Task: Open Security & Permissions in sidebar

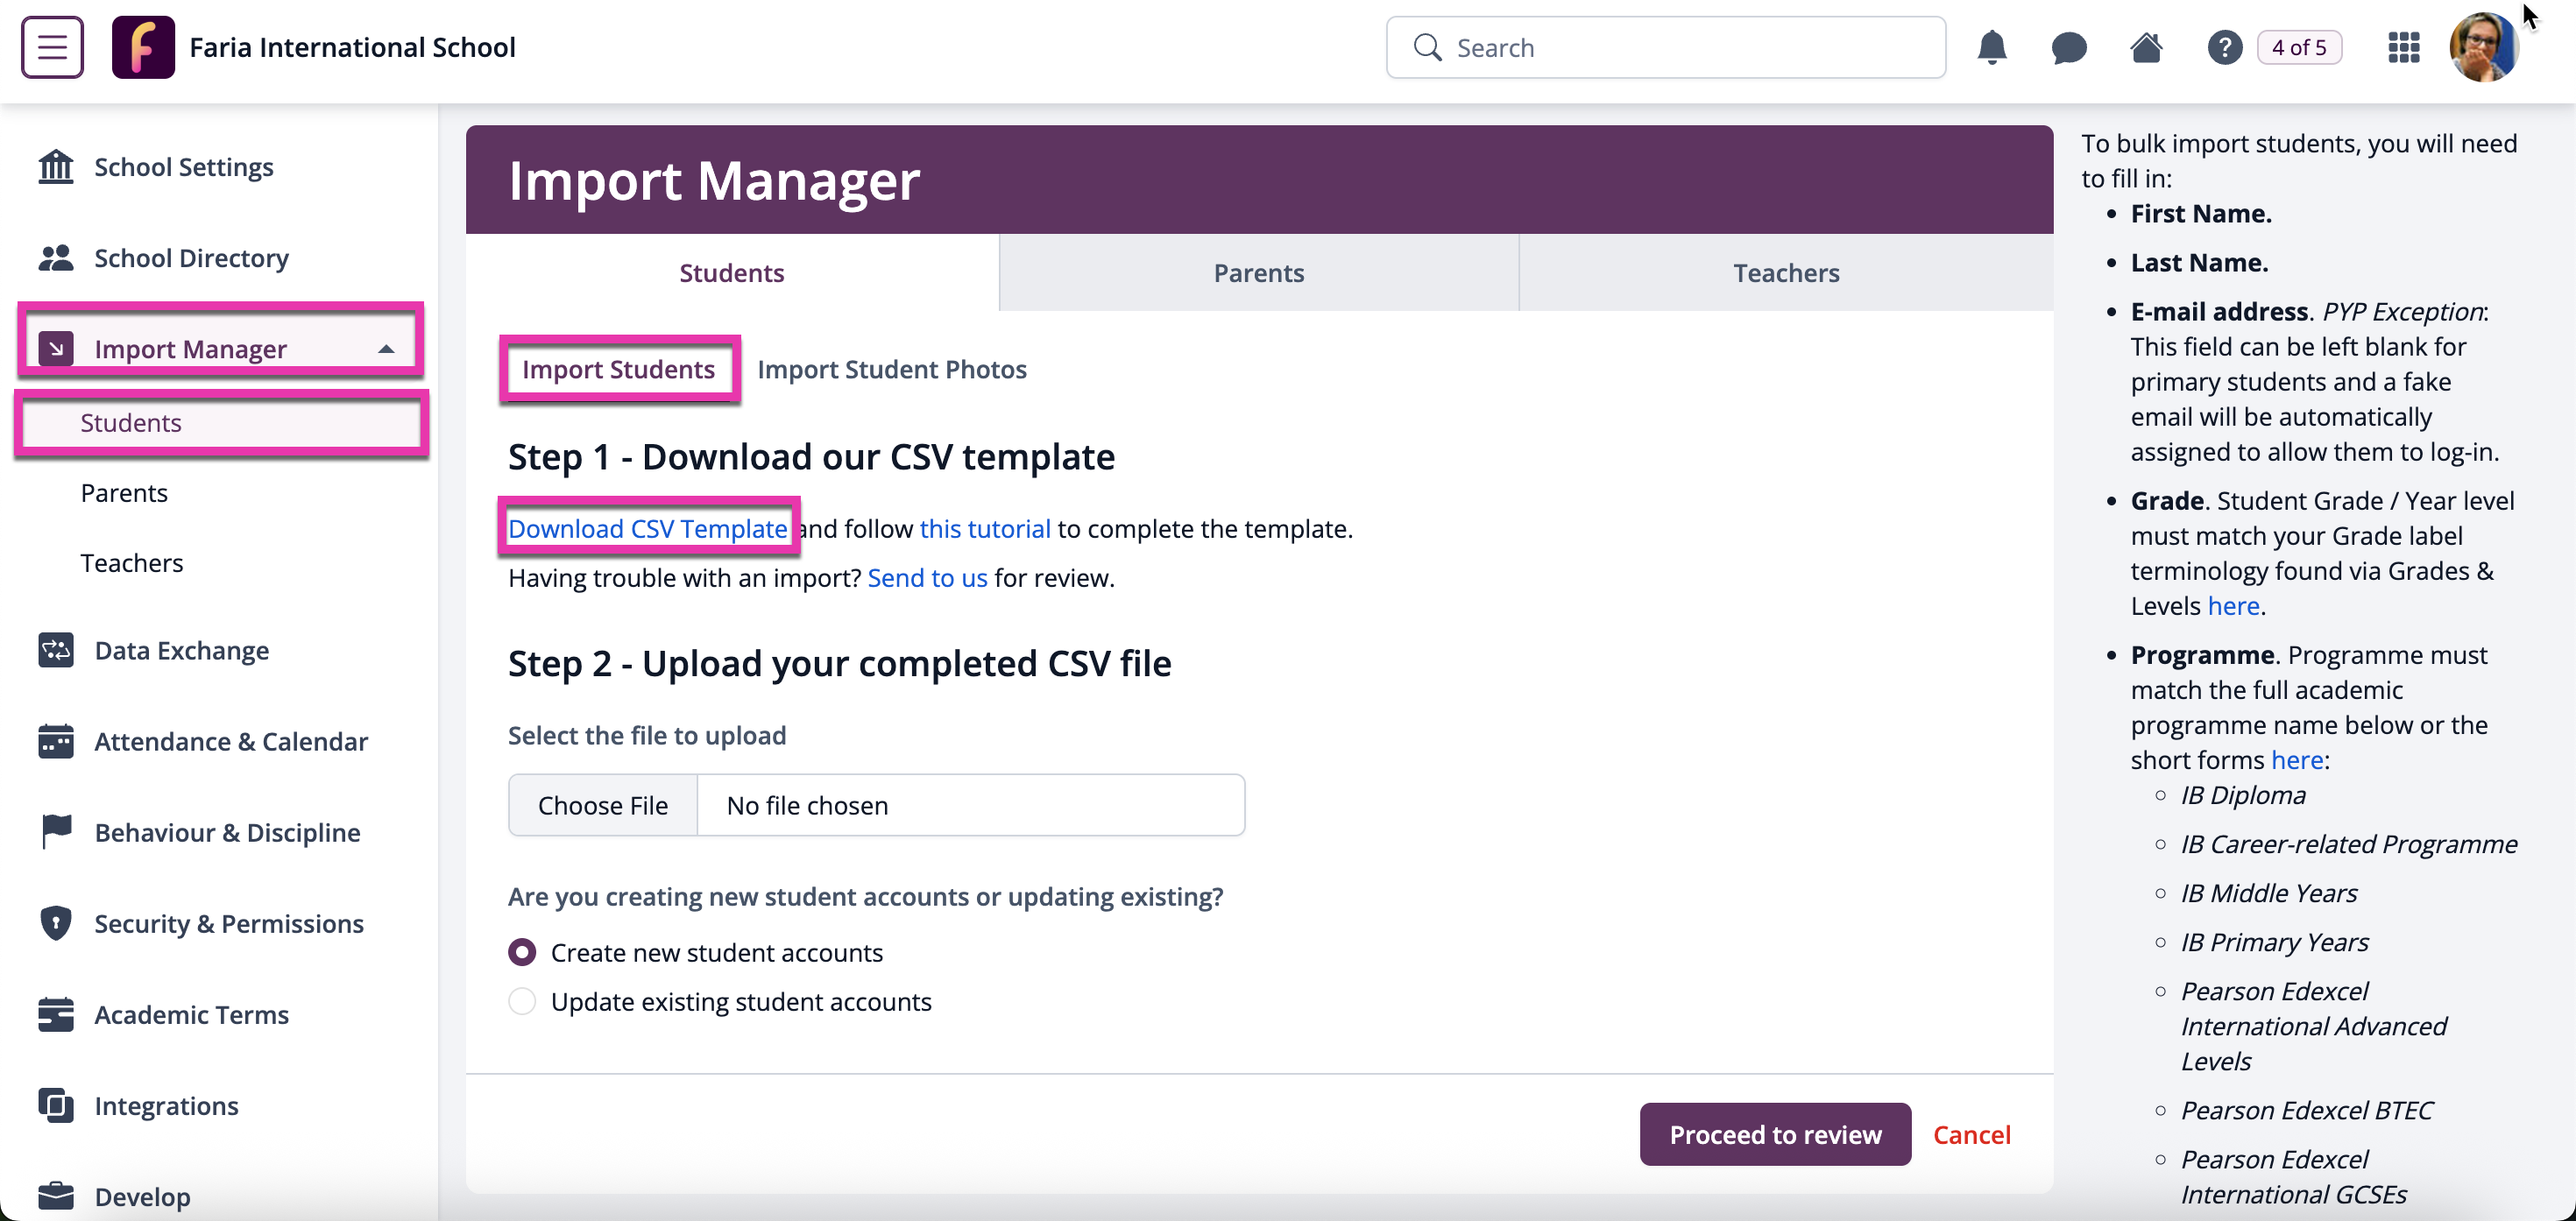Action: click(228, 923)
